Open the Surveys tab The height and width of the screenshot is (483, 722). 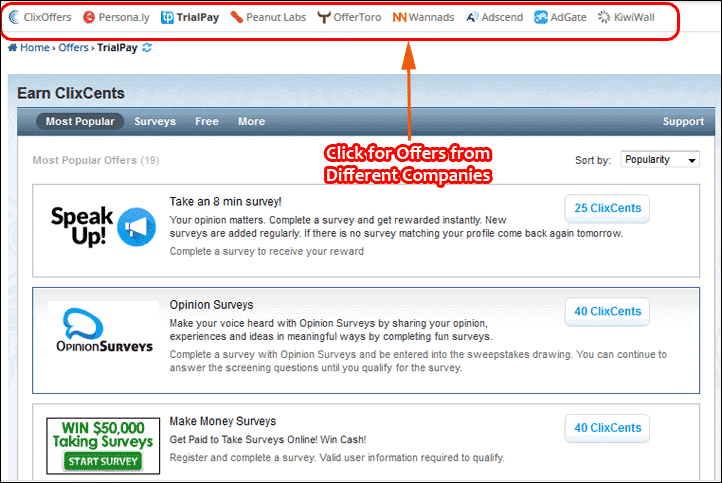click(x=155, y=122)
